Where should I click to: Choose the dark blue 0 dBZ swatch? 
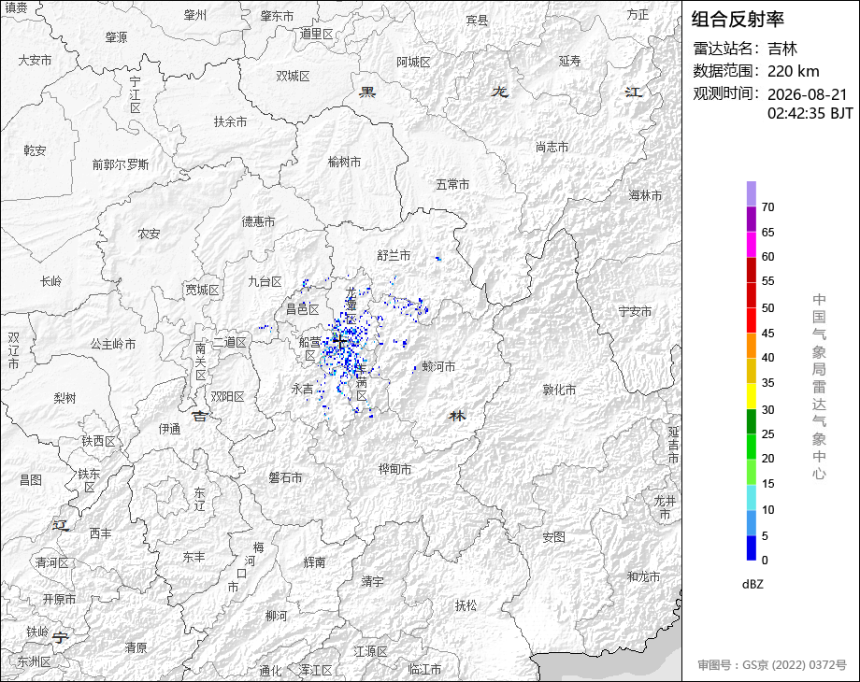point(751,548)
